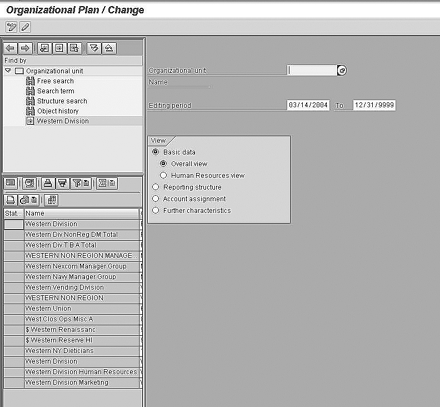The width and height of the screenshot is (440, 407).
Task: Open Object history in the search tree
Action: 58,111
